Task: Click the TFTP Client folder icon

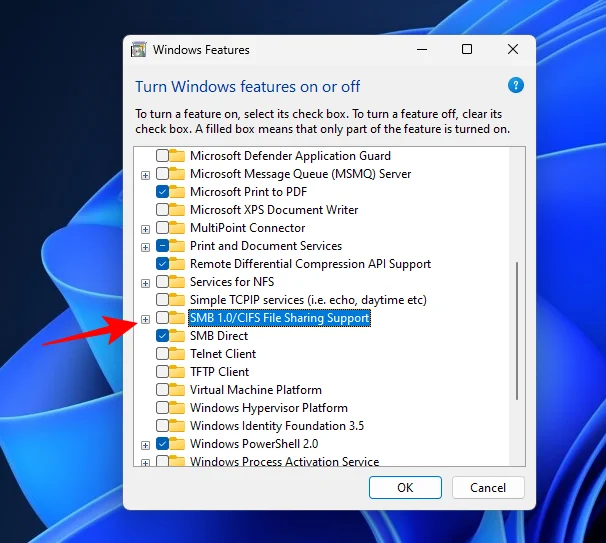Action: point(177,372)
